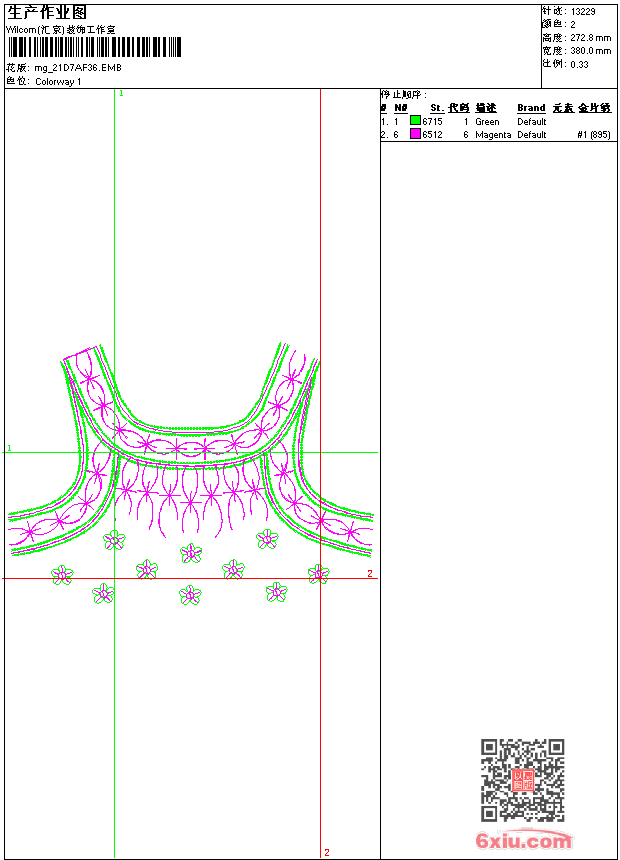Click the QR code image
620x860 pixels.
(522, 780)
